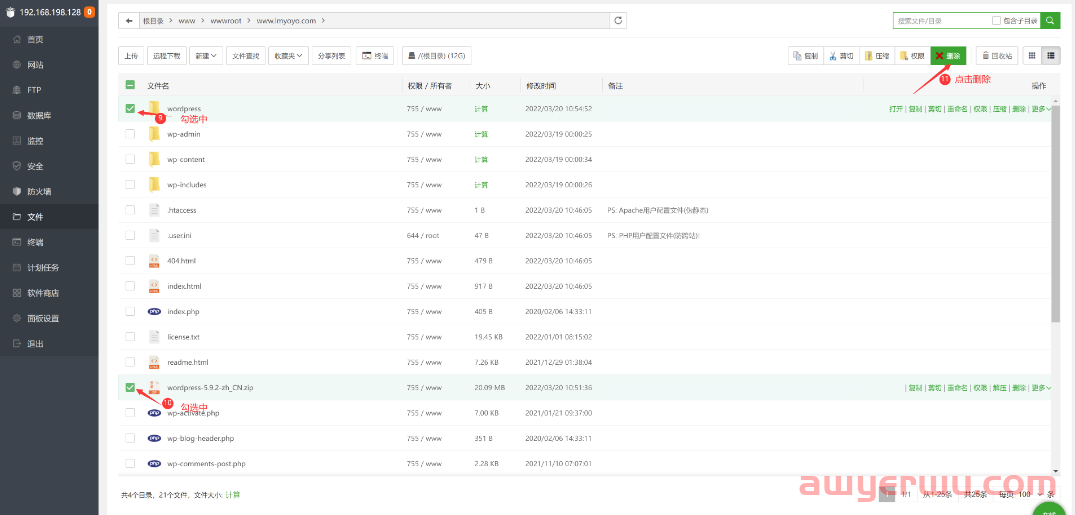This screenshot has width=1075, height=515.
Task: Click the orange notification badge beside the IP address
Action: point(90,12)
